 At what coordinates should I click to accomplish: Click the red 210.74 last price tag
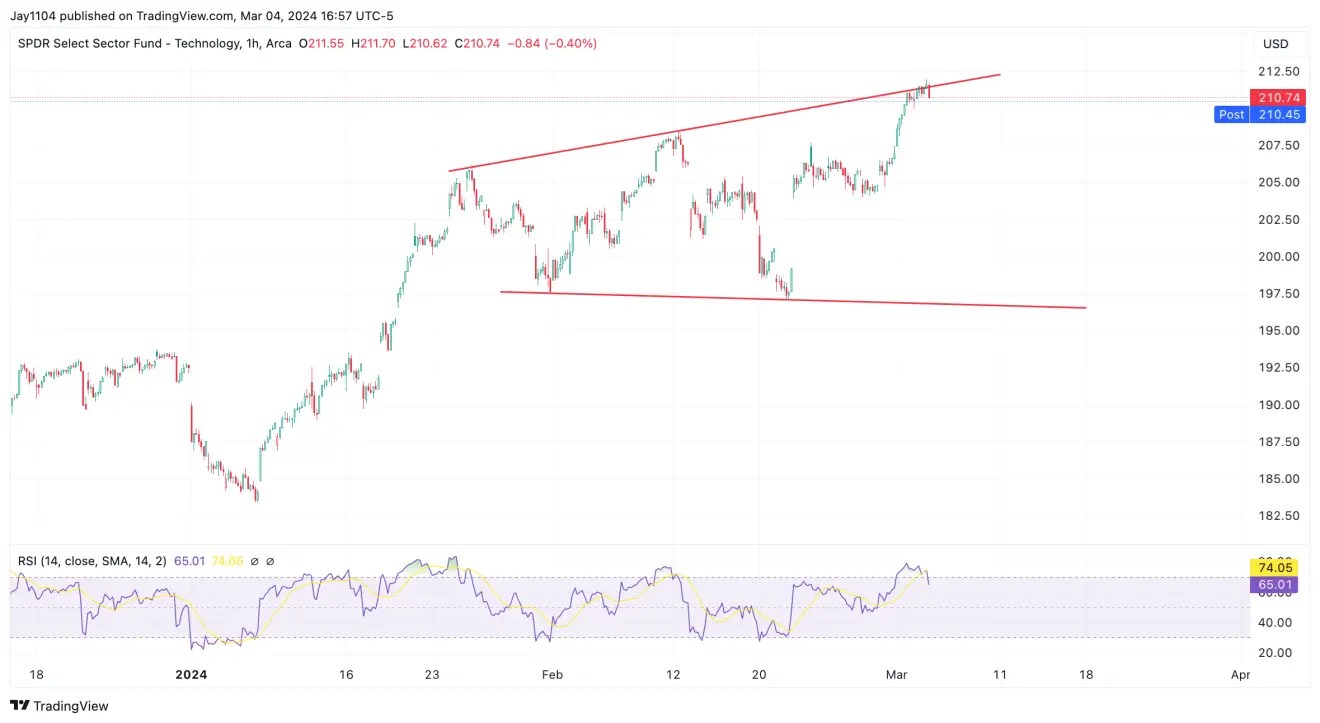[x=1278, y=97]
